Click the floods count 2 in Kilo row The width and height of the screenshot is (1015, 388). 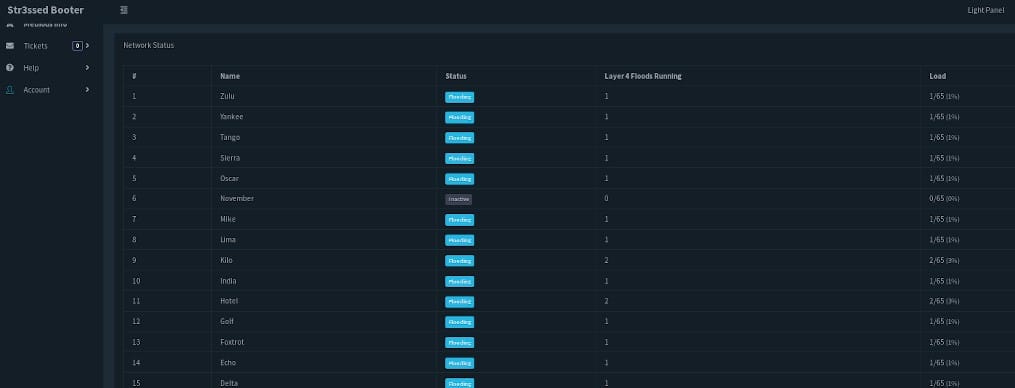tap(607, 260)
